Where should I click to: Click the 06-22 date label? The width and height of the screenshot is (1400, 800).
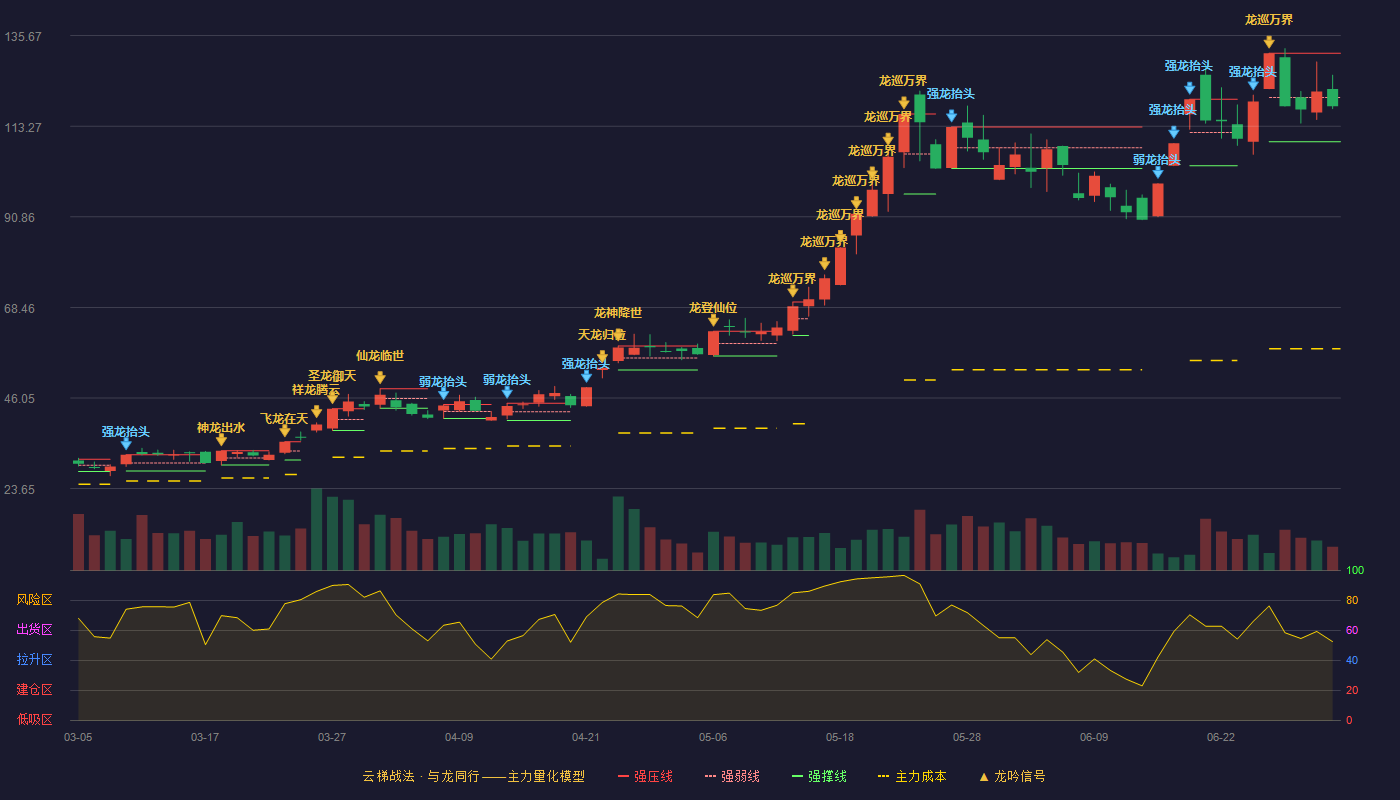coord(1221,737)
